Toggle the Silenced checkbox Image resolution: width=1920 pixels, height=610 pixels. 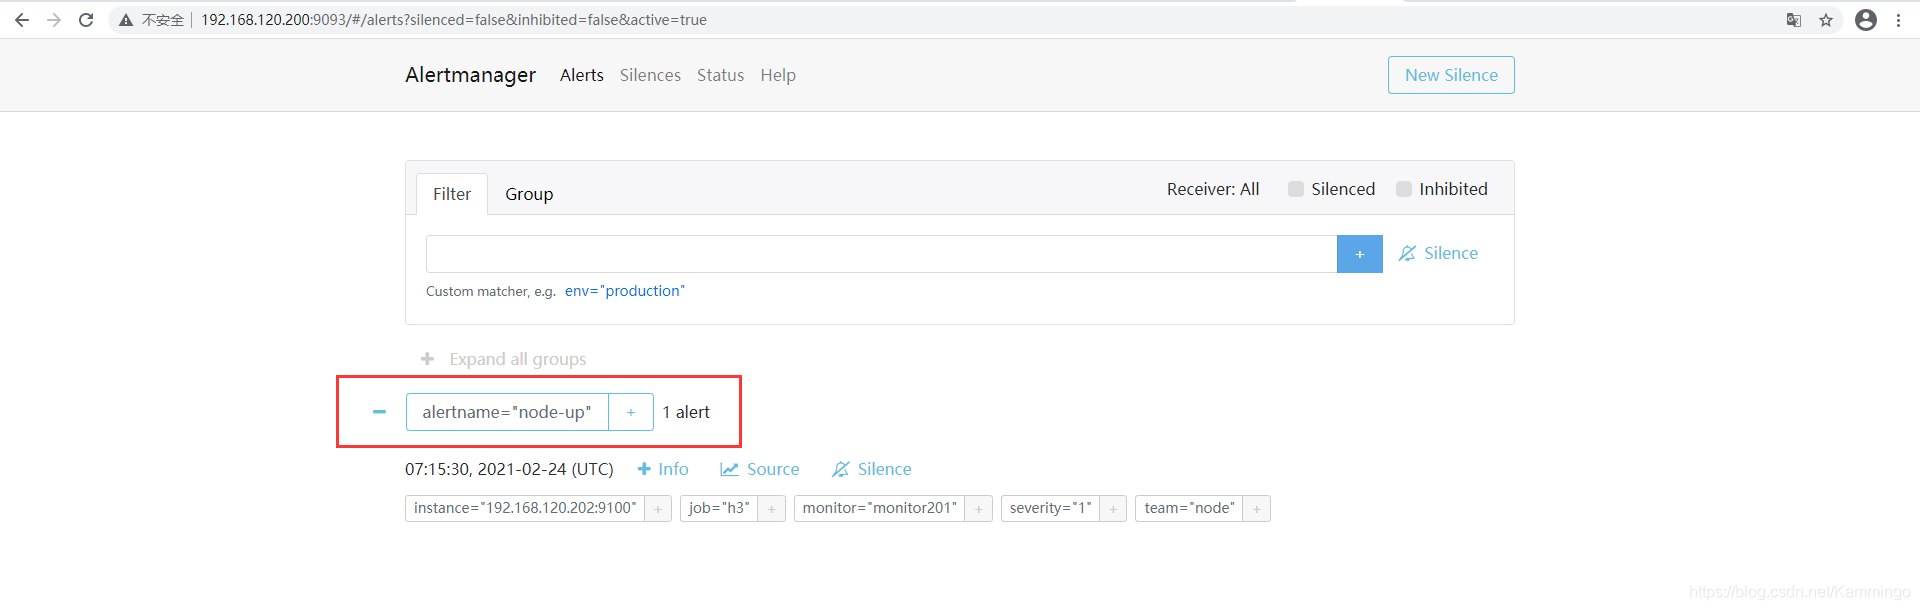click(1296, 189)
